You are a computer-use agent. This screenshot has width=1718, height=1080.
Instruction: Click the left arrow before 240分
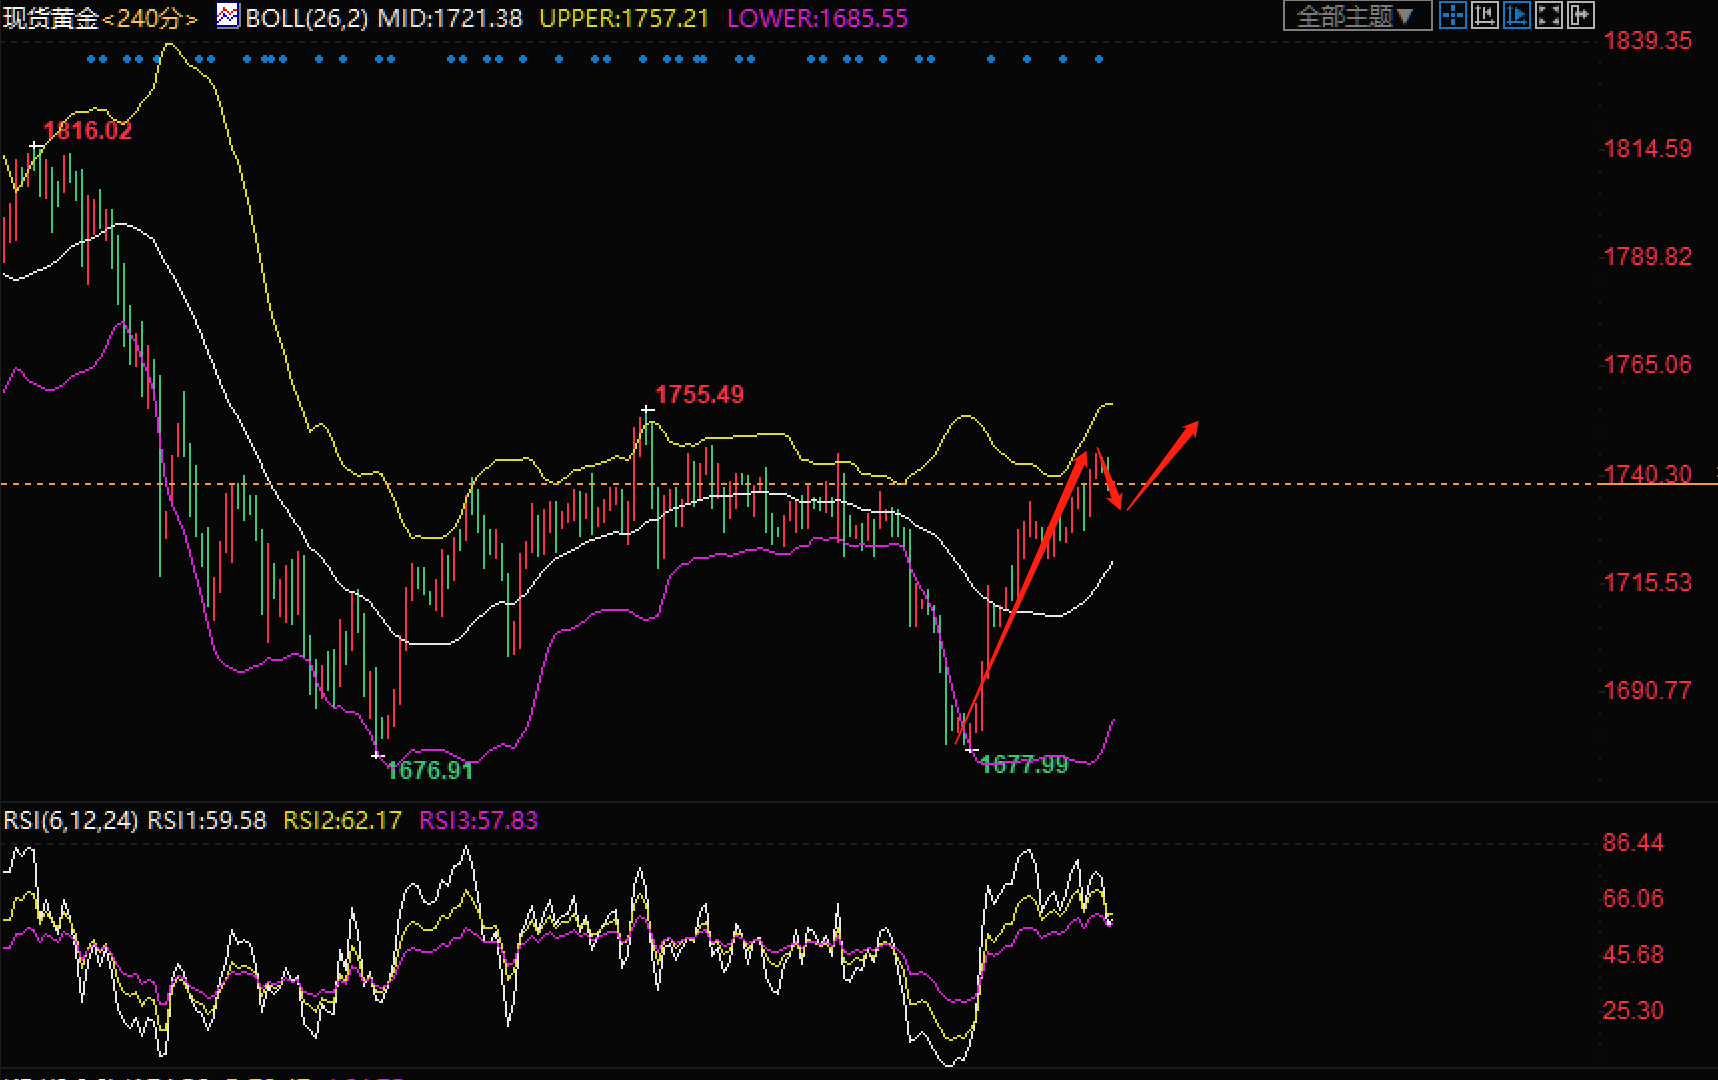click(108, 19)
